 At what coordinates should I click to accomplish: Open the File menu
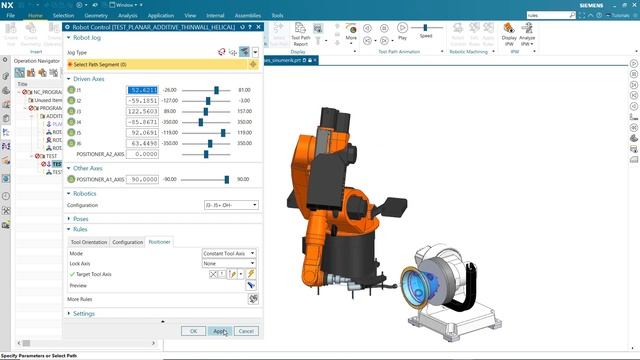(11, 16)
